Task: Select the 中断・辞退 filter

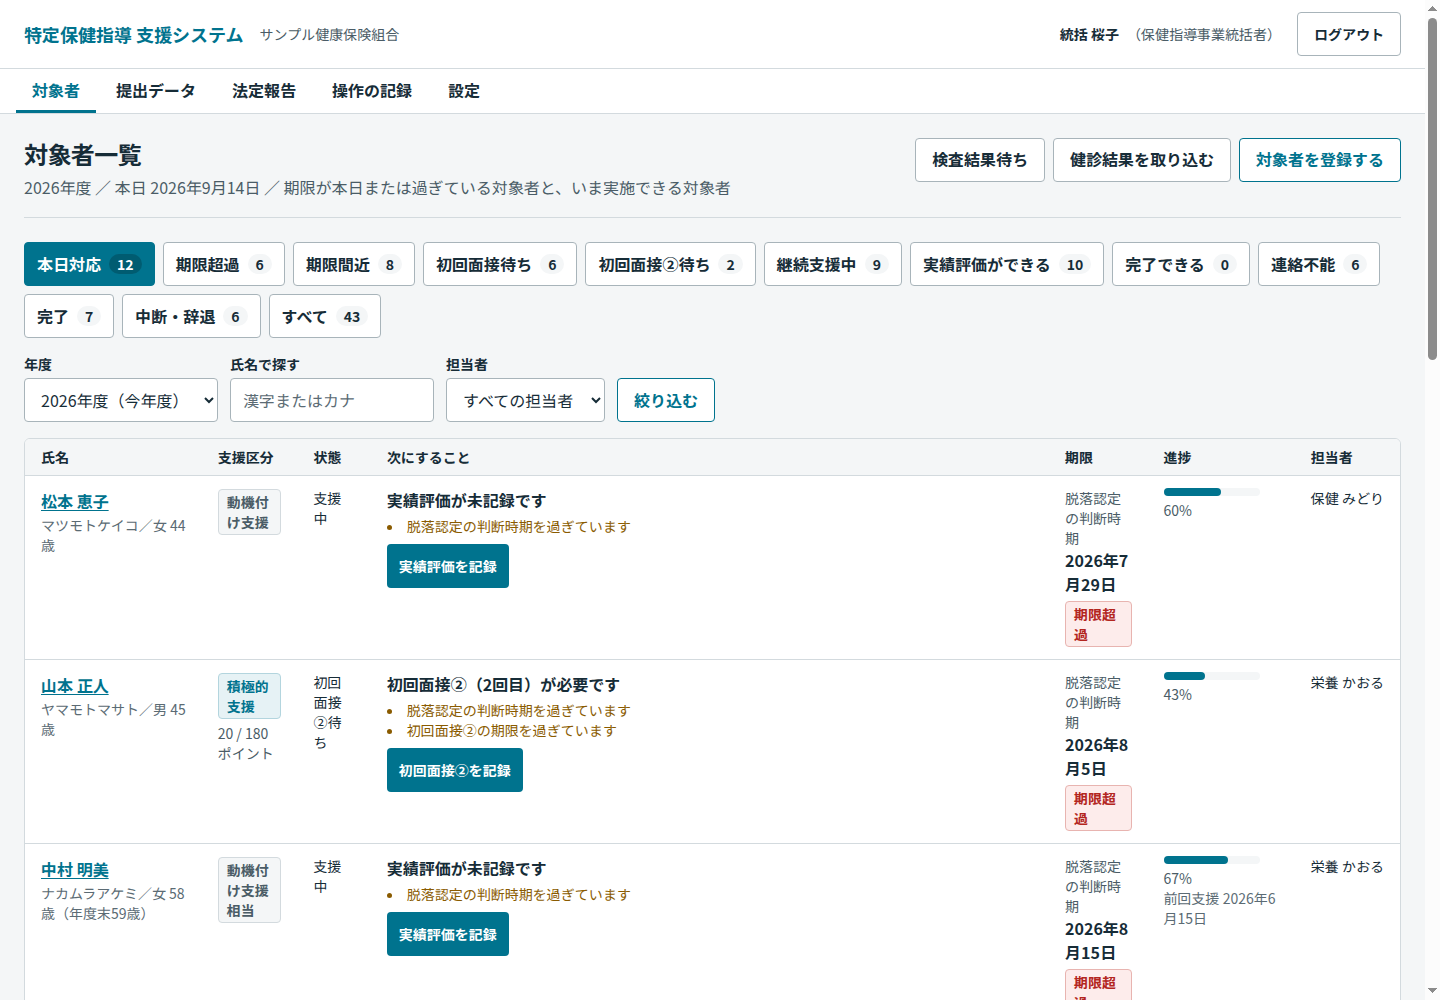Action: pyautogui.click(x=191, y=316)
